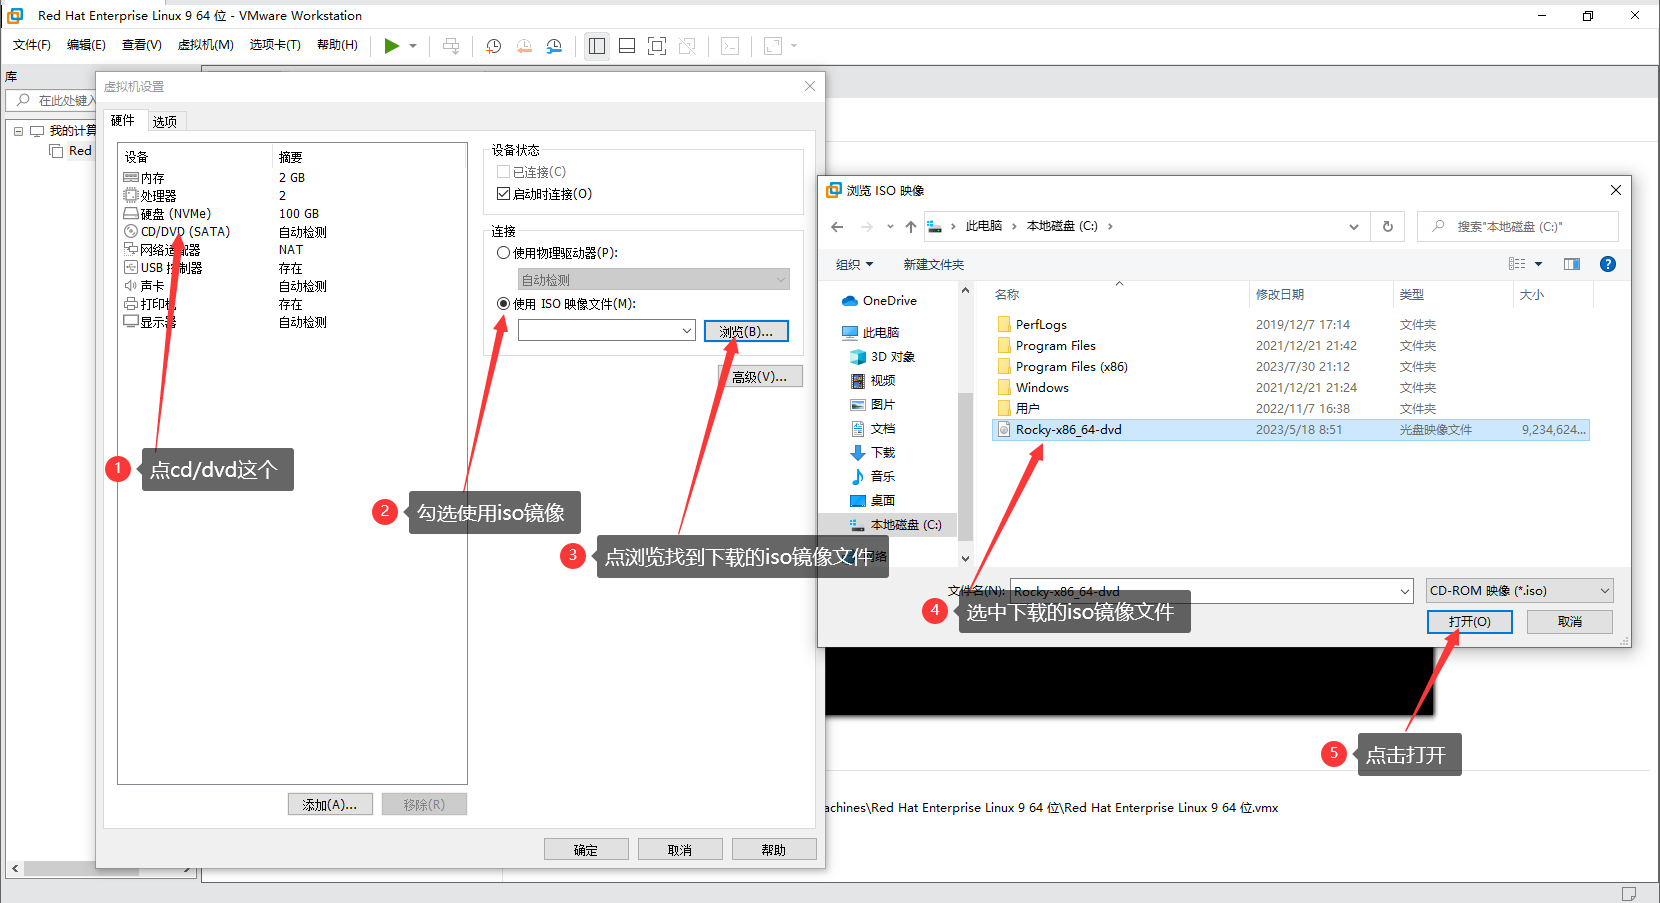1660x903 pixels.
Task: Open the view options dropdown arrow
Action: point(1538,264)
